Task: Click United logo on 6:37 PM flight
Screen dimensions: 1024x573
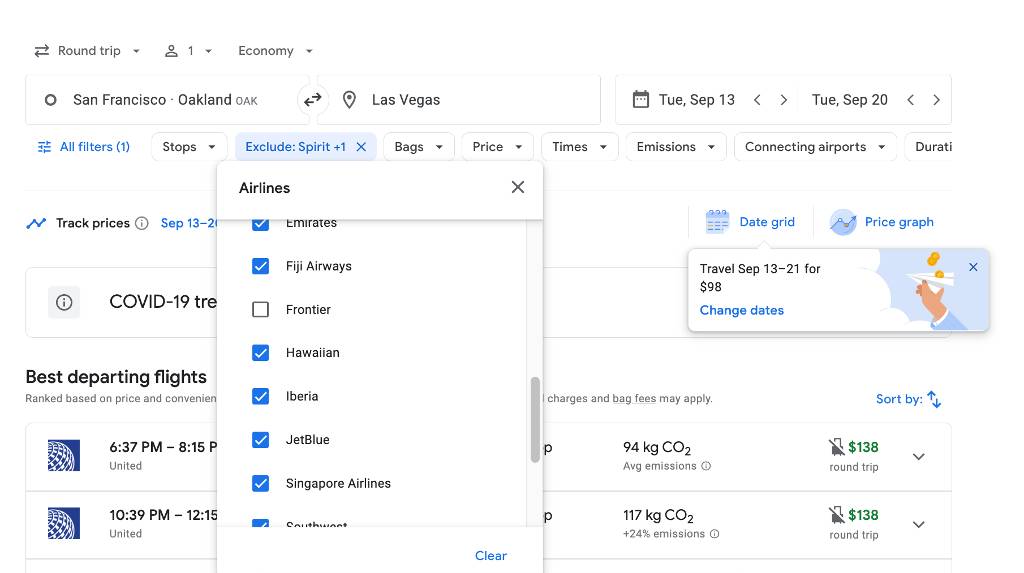Action: click(64, 455)
